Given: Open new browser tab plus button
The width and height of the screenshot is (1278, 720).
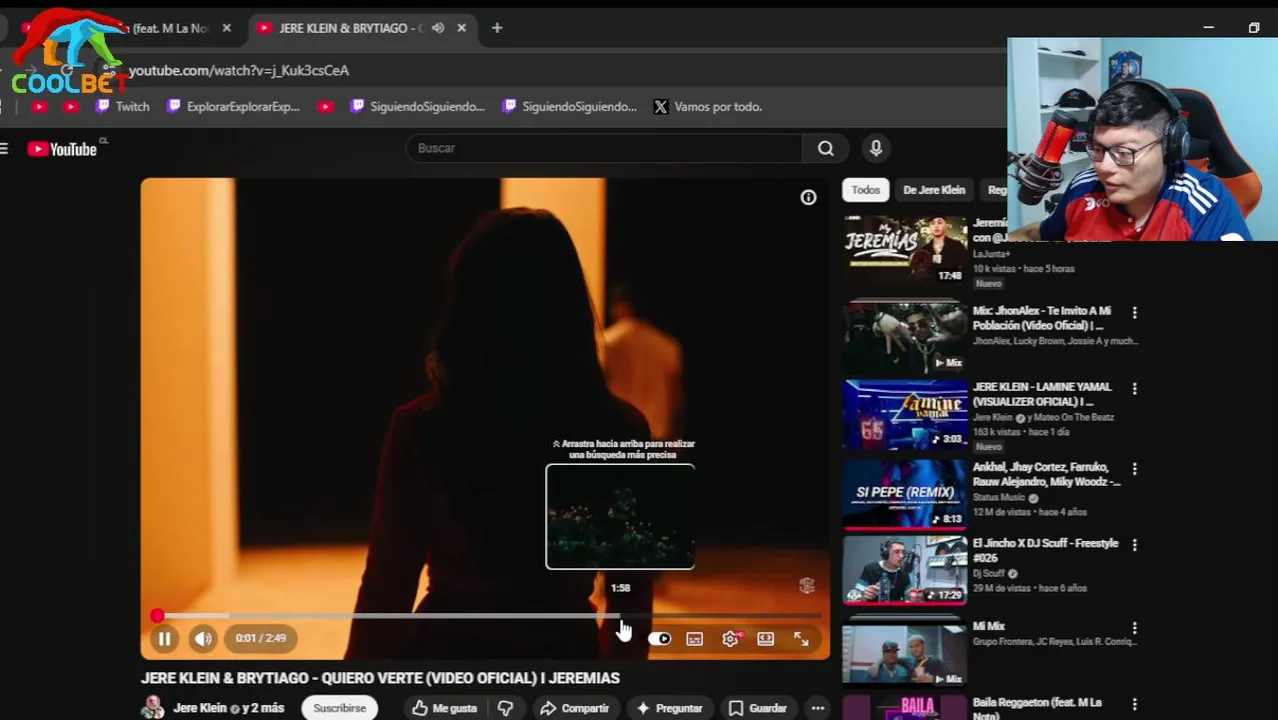Looking at the screenshot, I should click(x=497, y=28).
